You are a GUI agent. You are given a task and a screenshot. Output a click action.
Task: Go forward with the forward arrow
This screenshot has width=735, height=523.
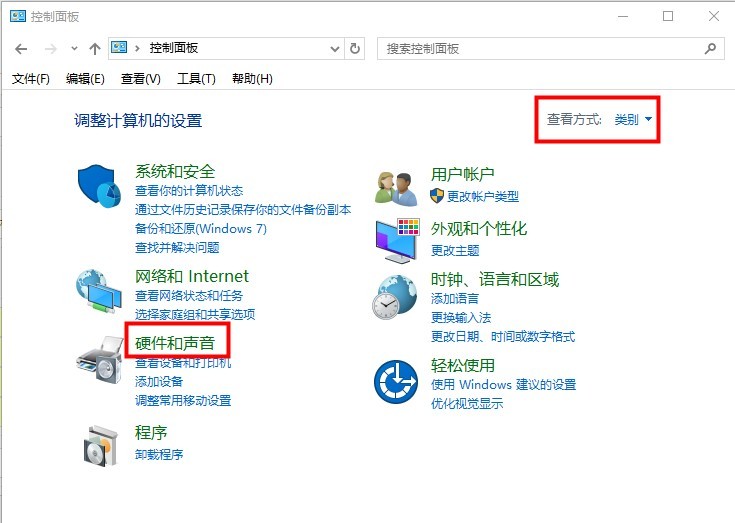tap(50, 49)
